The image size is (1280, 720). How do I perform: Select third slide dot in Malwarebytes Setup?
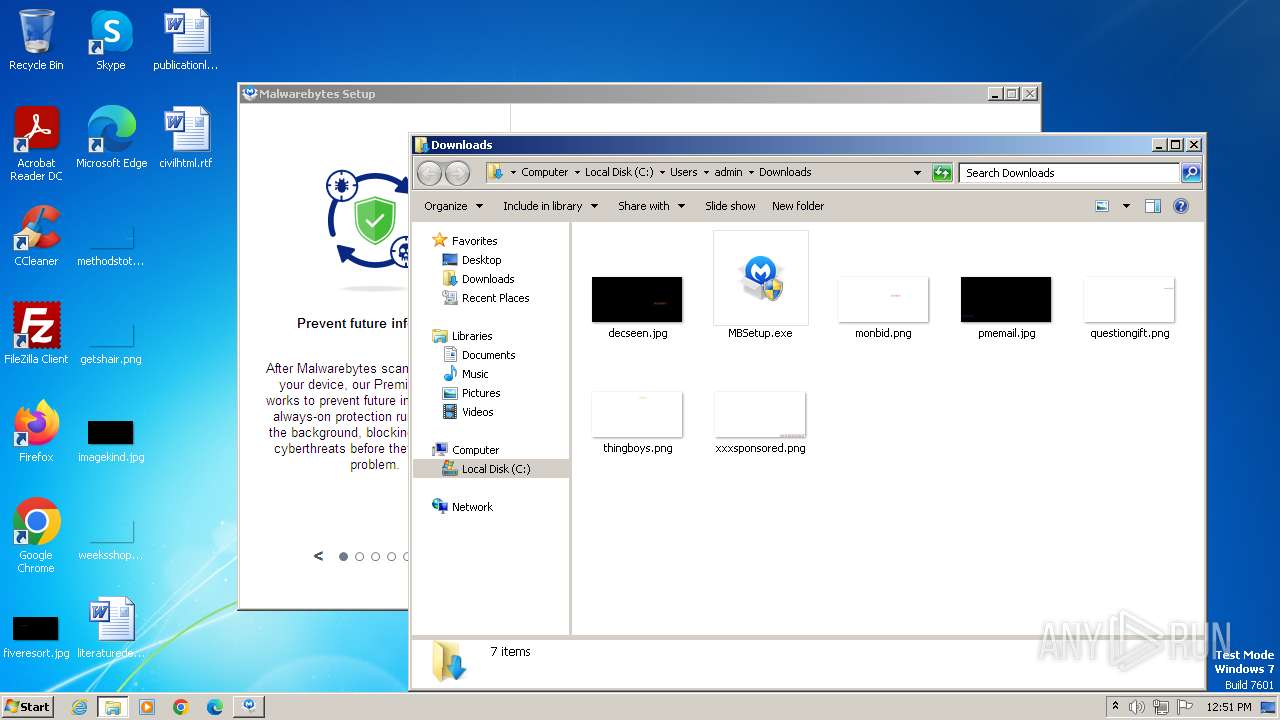[x=376, y=557]
